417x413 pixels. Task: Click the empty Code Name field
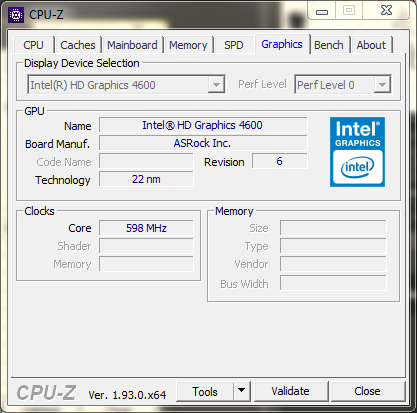(146, 161)
